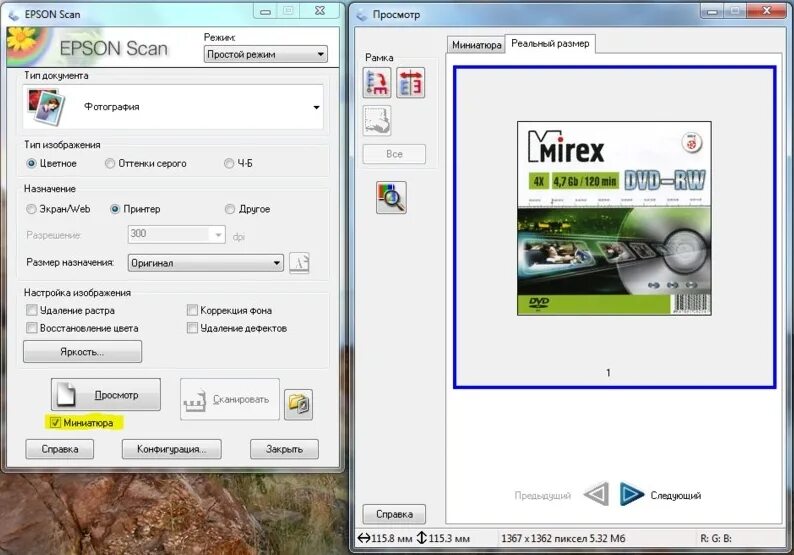Click the Все button in the Рамка panel
This screenshot has width=794, height=555.
pyautogui.click(x=394, y=154)
